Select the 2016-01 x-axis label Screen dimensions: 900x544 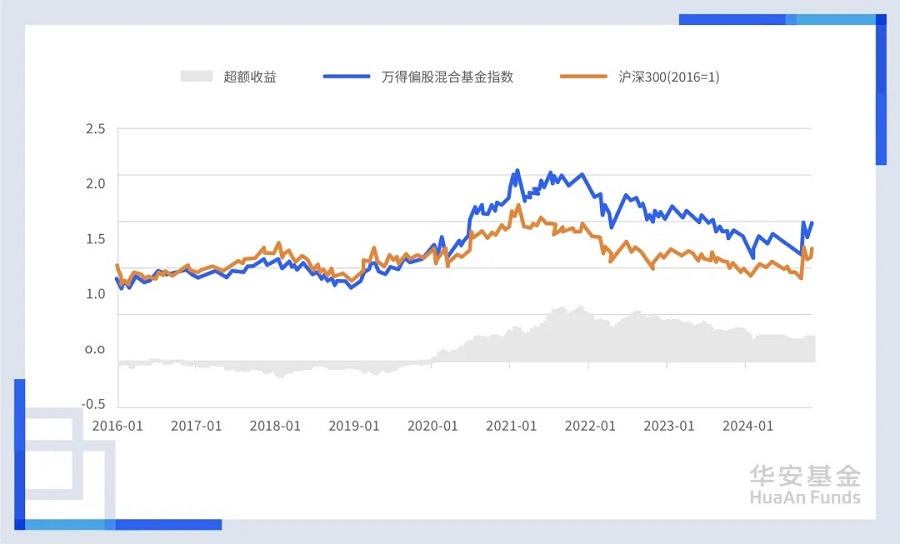click(x=118, y=425)
